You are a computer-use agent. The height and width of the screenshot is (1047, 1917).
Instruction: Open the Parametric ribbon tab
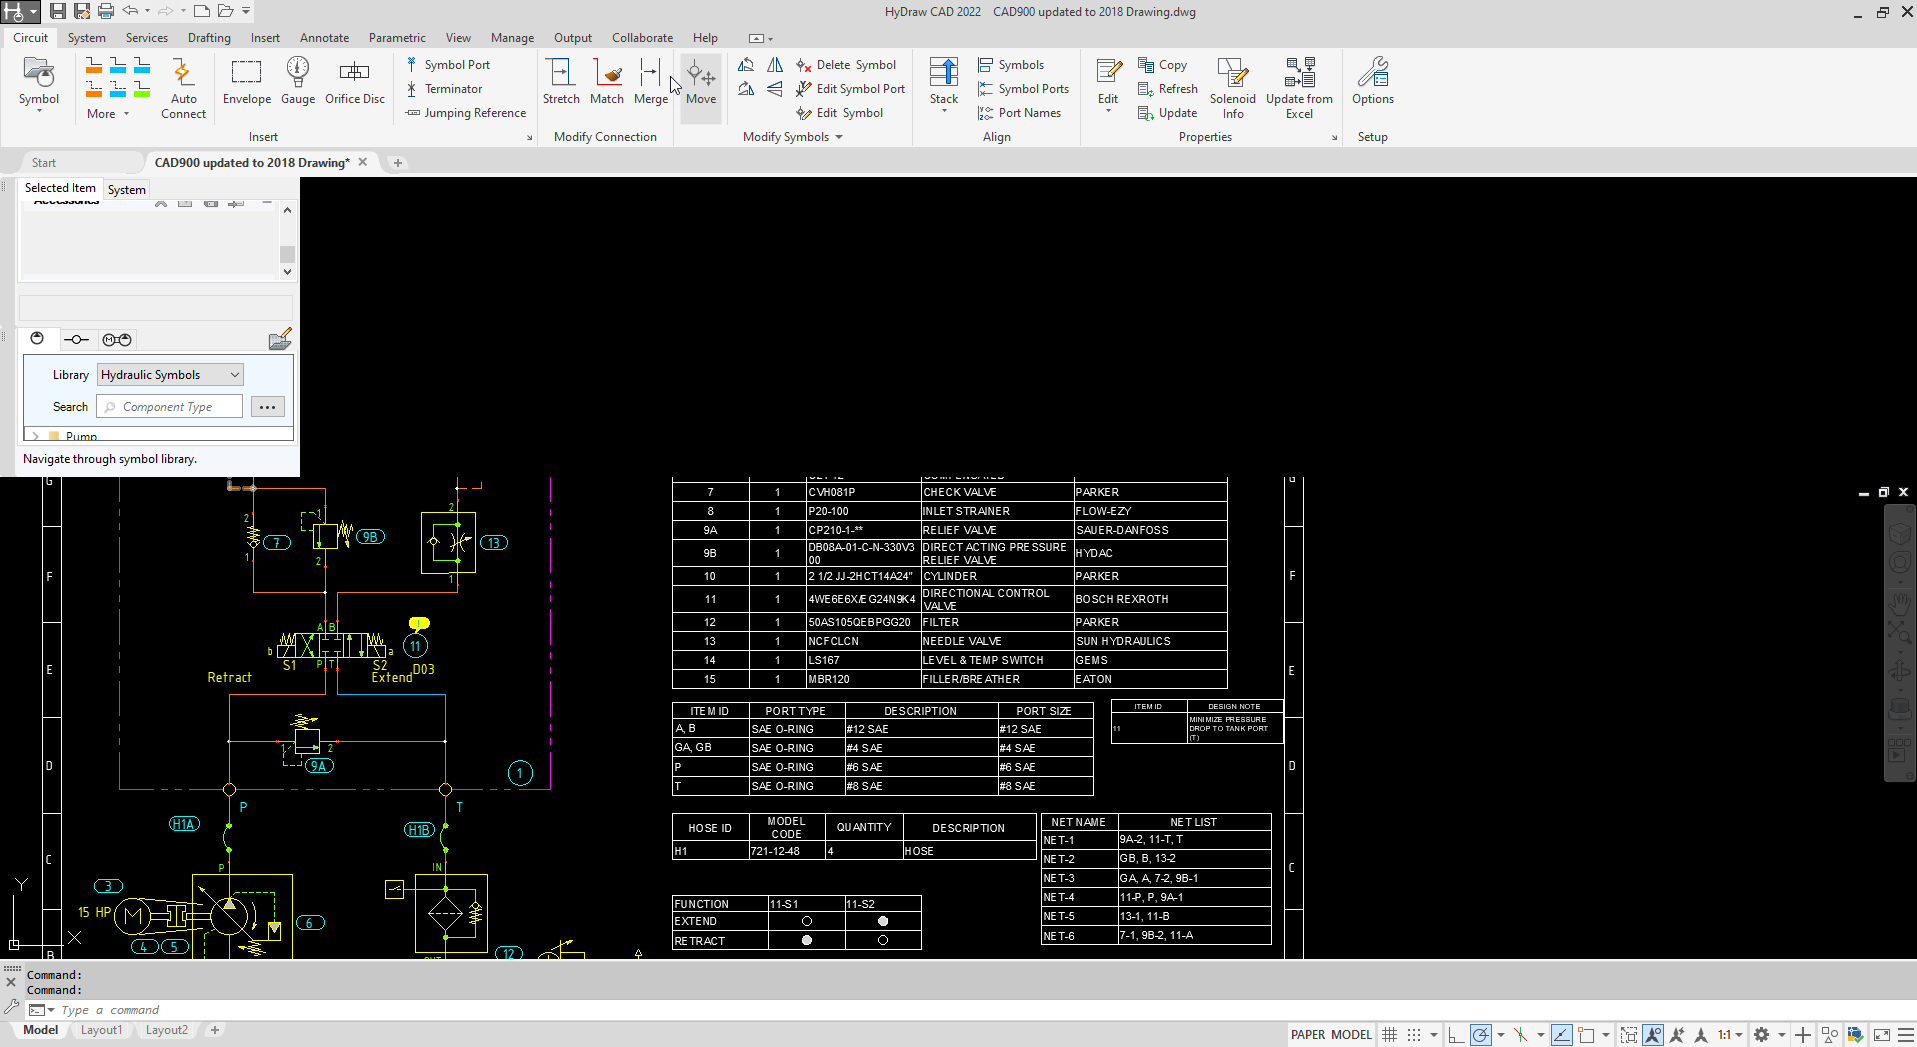tap(397, 38)
